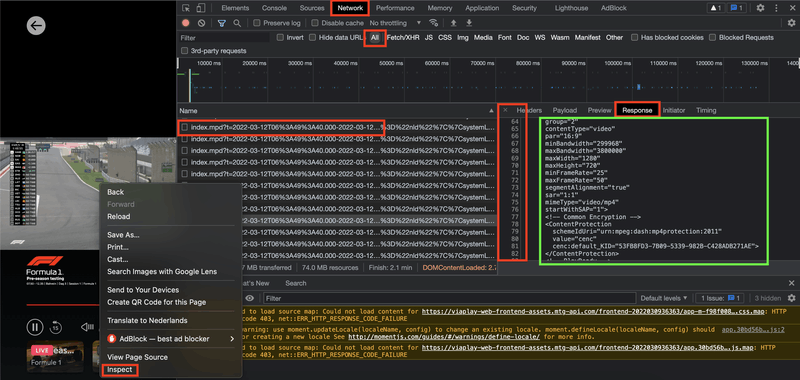Focus the console Filter input field
800x380 pixels.
[x=449, y=298]
